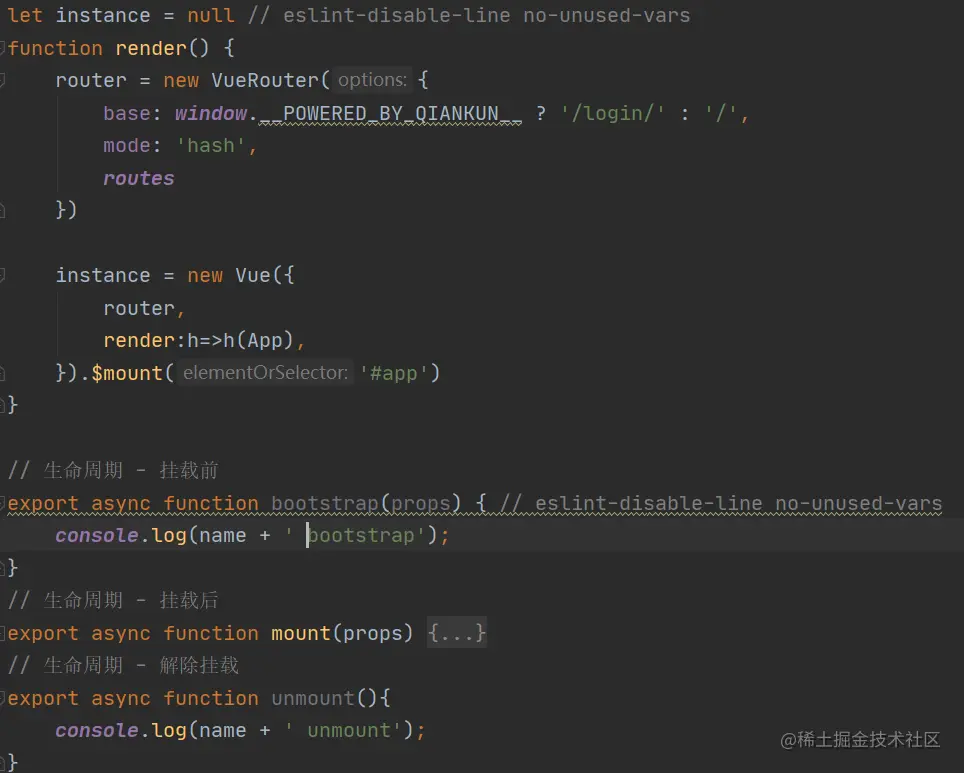Click the __POWERED_BY_QIANKUN__ identifier
This screenshot has width=964, height=773.
390,113
